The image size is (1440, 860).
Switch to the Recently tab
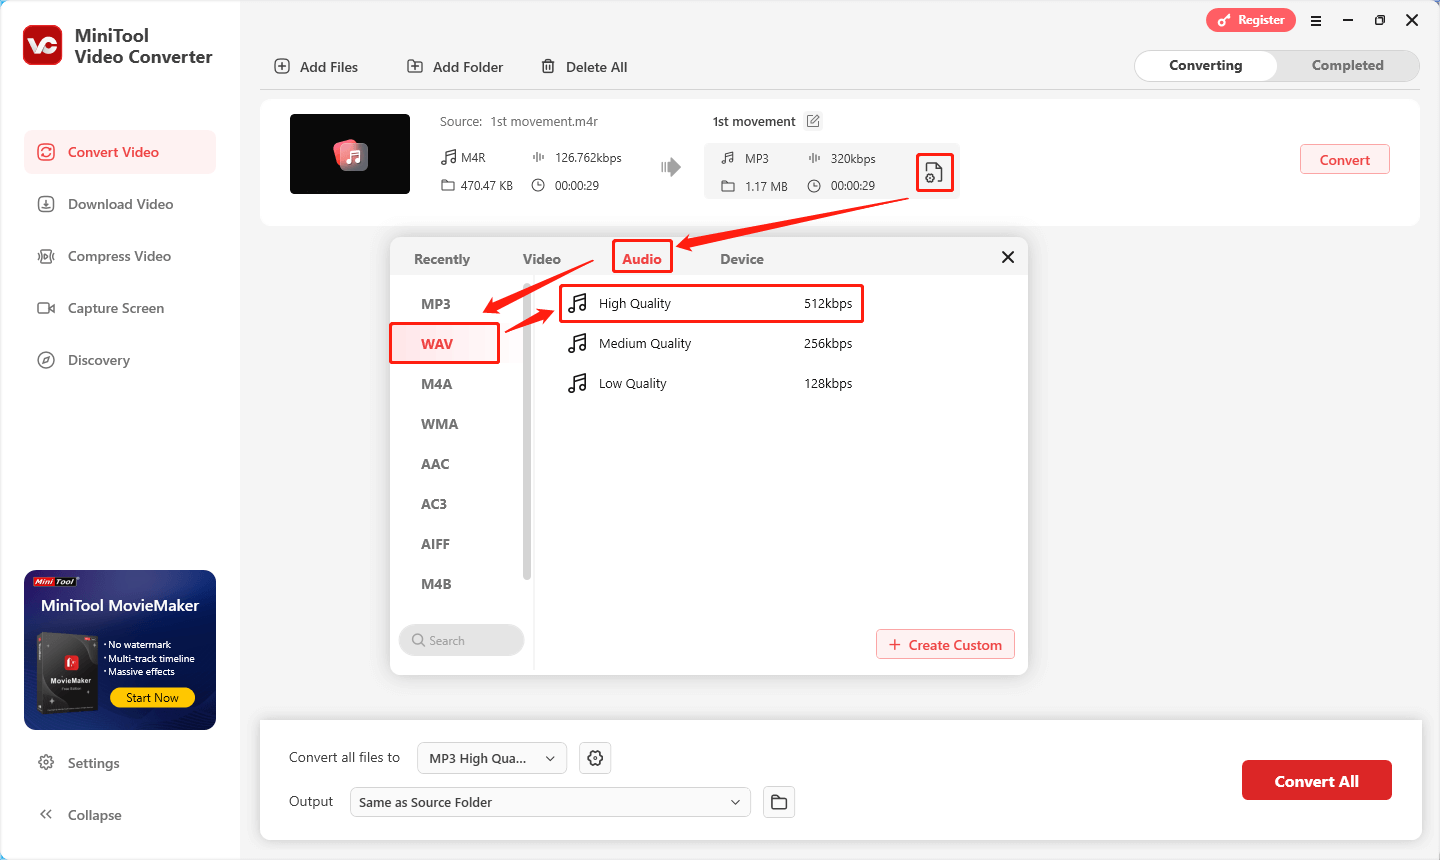[x=442, y=259]
